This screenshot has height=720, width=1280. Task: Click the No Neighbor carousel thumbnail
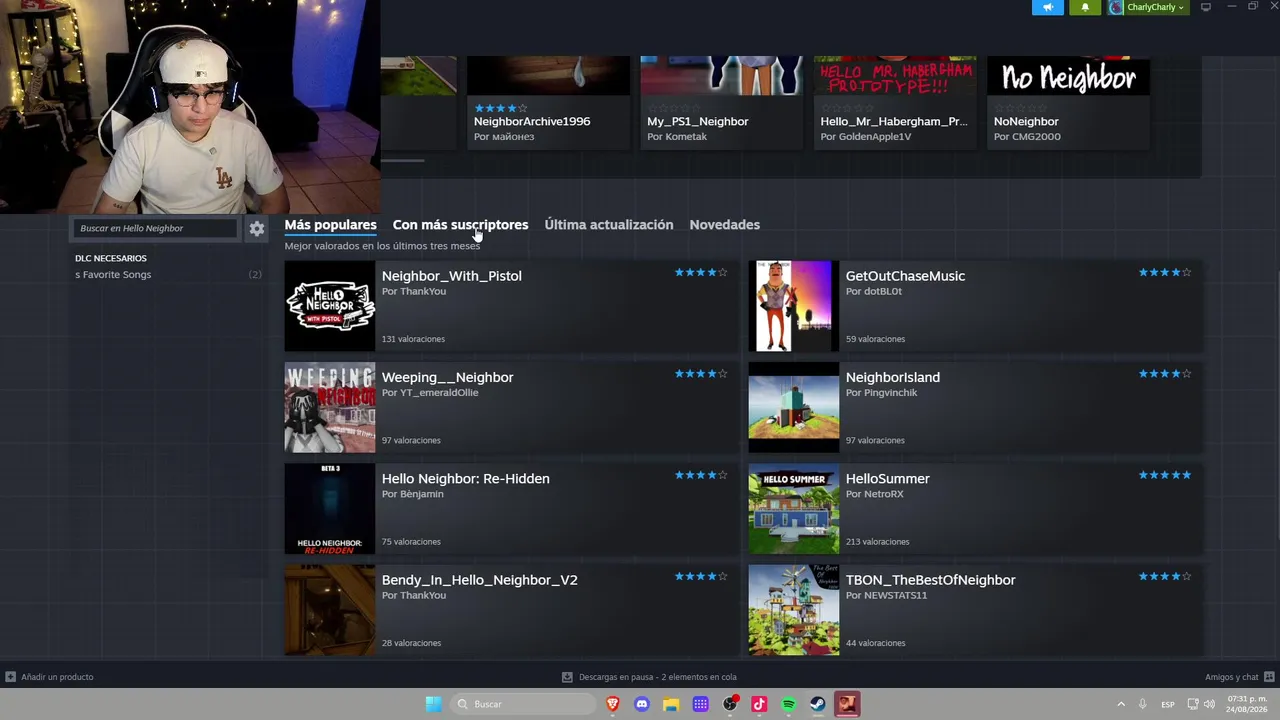(x=1069, y=76)
